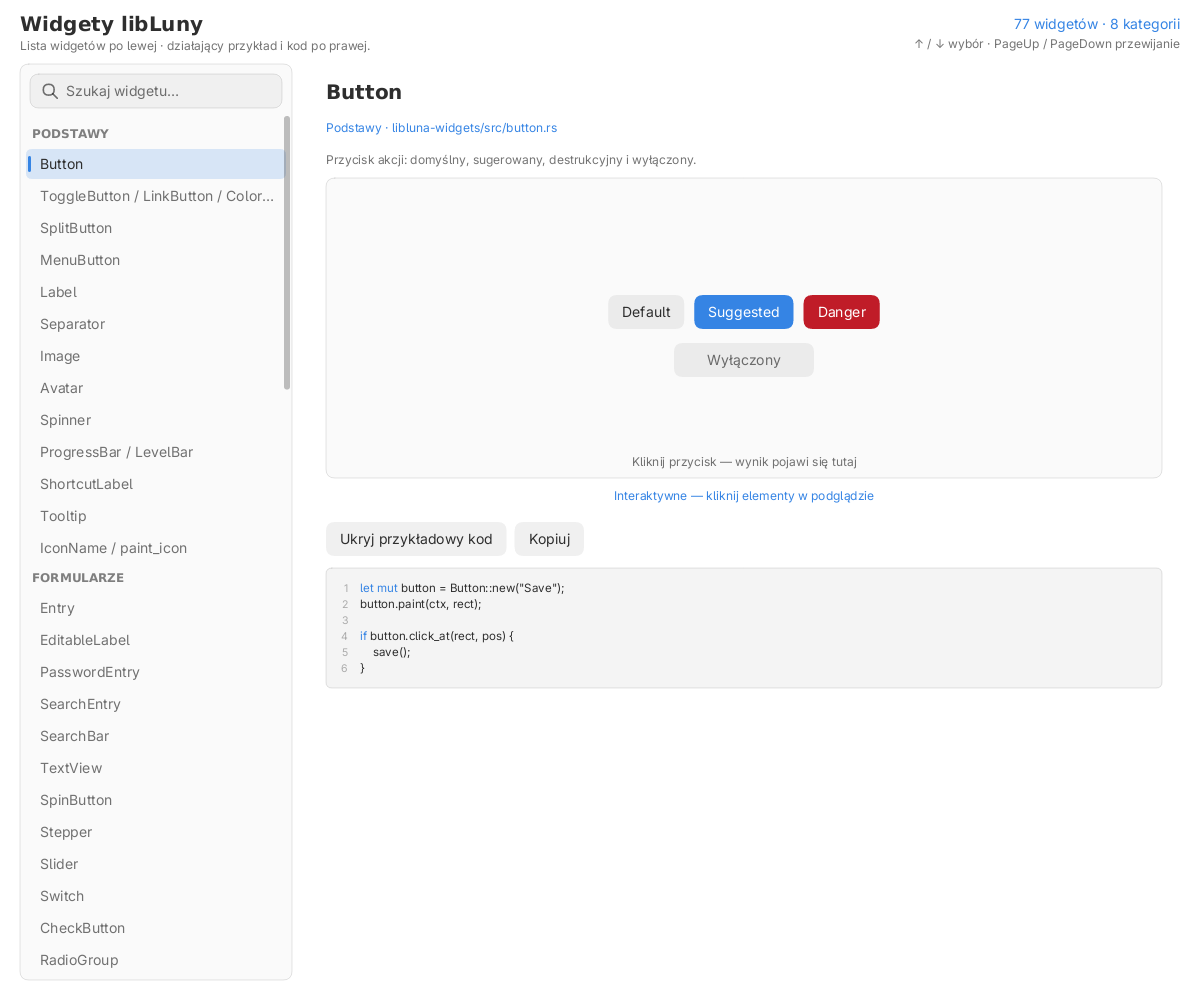This screenshot has width=1200, height=1000.
Task: Focus the 'Szukaj widgetu...' search field
Action: (156, 91)
